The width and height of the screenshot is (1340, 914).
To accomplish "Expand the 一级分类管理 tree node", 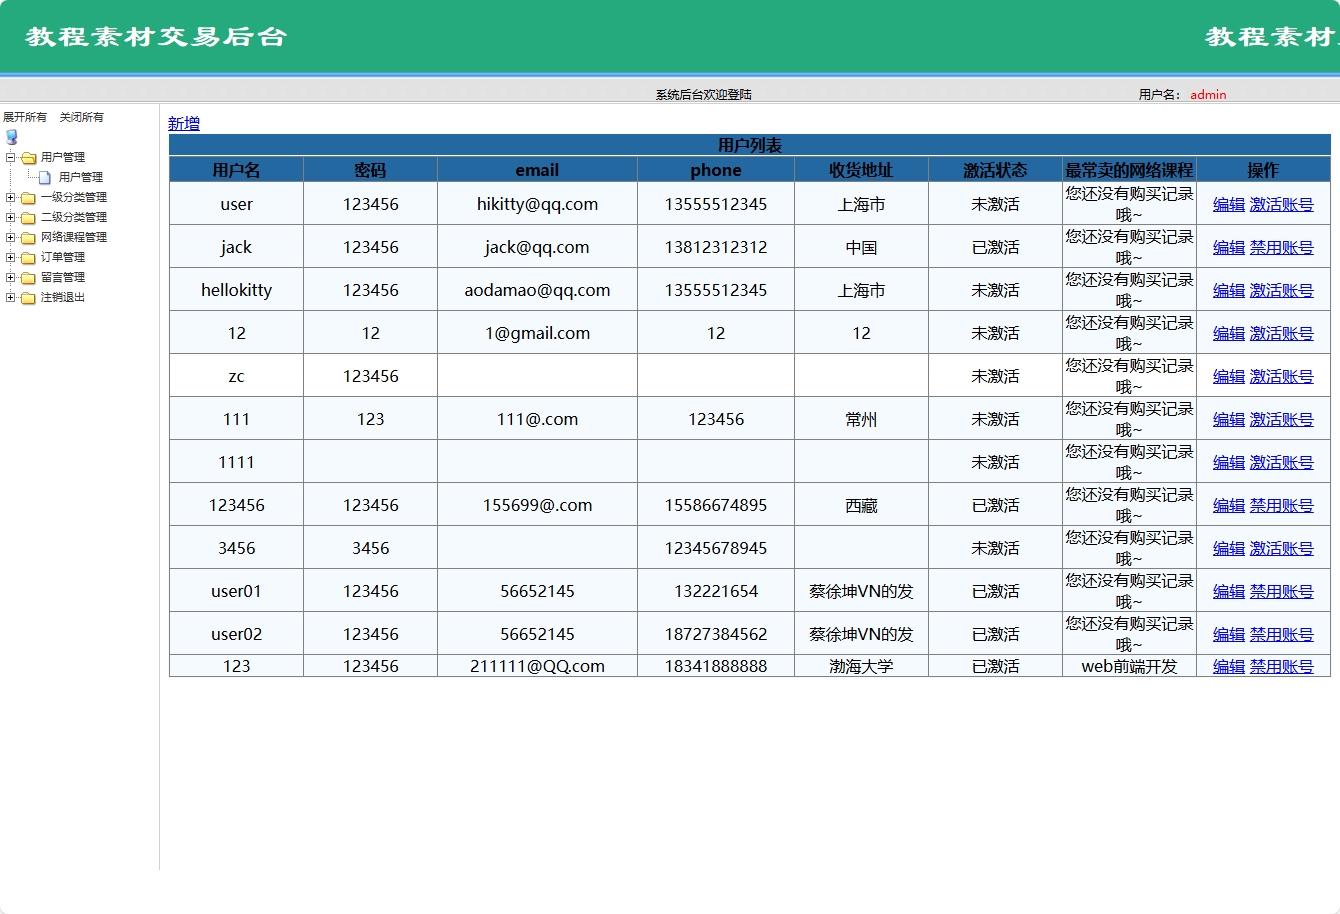I will coord(11,197).
